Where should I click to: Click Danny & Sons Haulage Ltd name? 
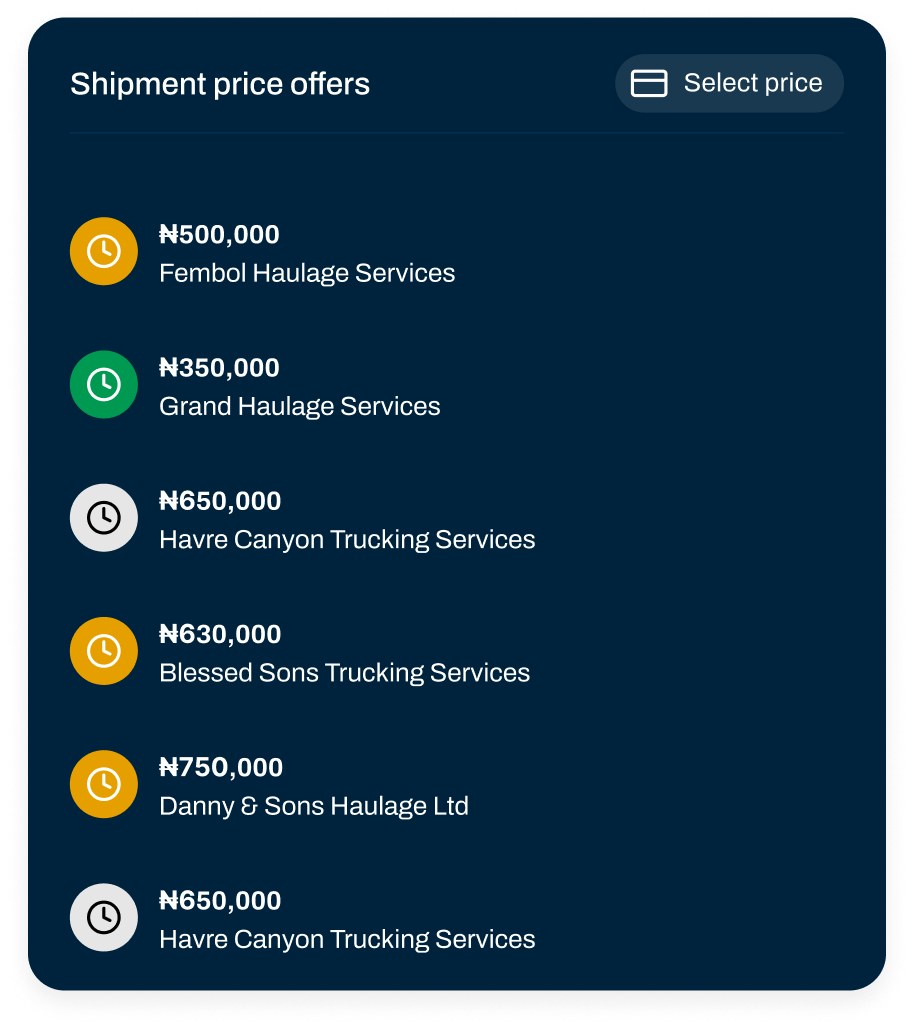(314, 806)
